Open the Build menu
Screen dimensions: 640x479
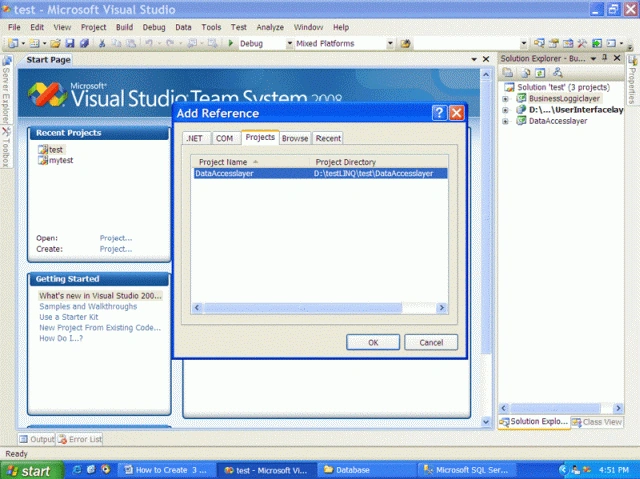click(x=124, y=27)
